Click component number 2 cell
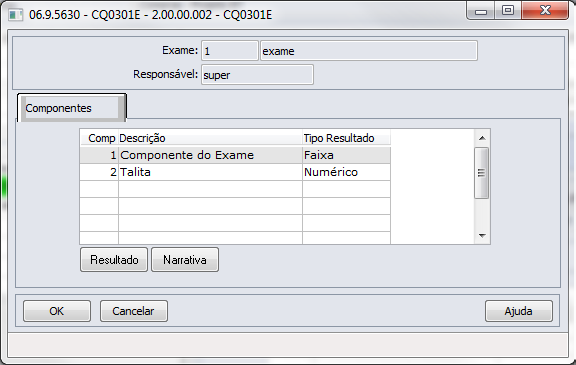Image resolution: width=576 pixels, height=365 pixels. tap(100, 172)
